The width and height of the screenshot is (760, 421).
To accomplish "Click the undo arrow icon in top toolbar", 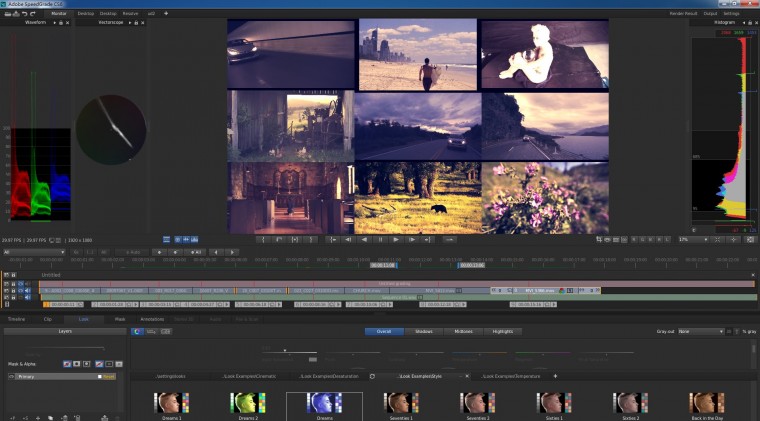I will point(25,13).
